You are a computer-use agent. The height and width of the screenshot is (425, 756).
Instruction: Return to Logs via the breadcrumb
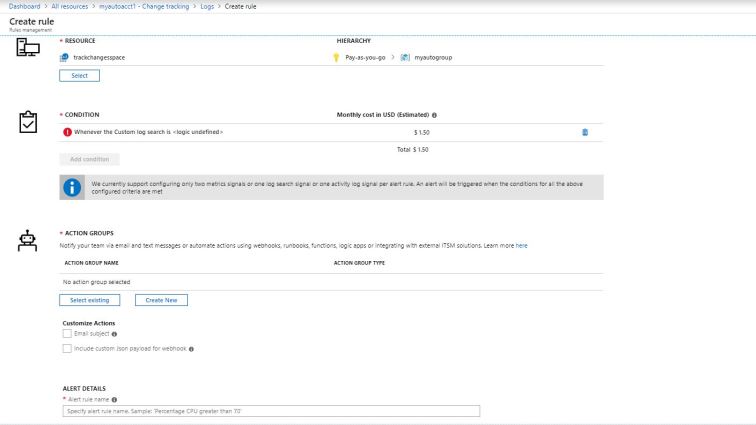pyautogui.click(x=207, y=7)
